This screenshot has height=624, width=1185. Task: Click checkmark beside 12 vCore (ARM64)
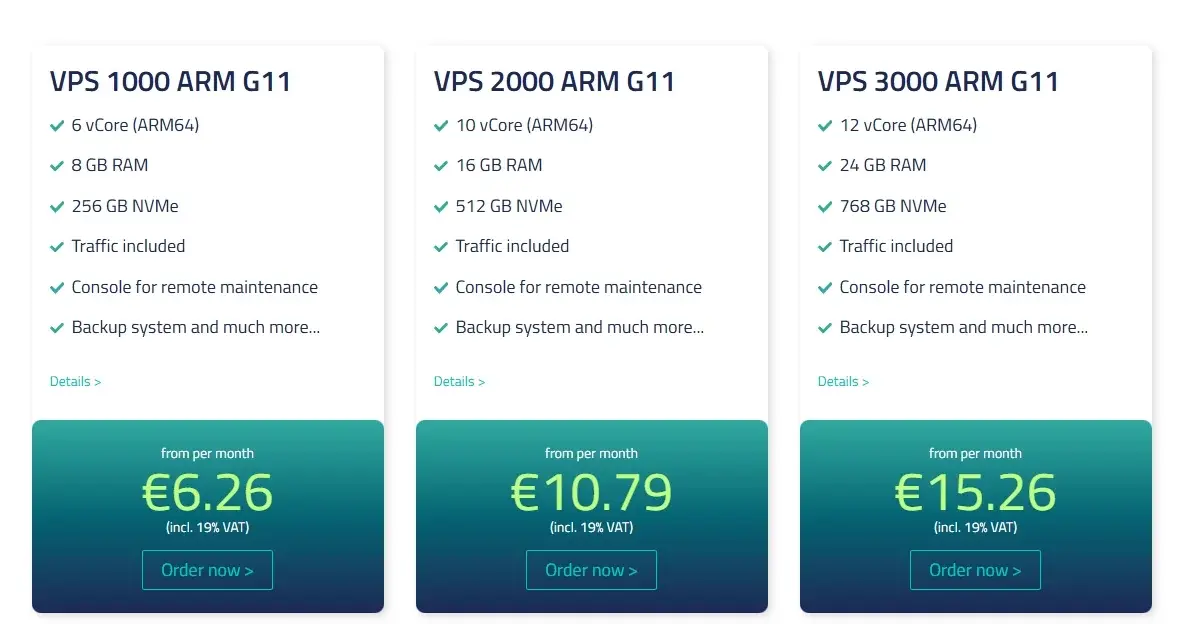(825, 125)
